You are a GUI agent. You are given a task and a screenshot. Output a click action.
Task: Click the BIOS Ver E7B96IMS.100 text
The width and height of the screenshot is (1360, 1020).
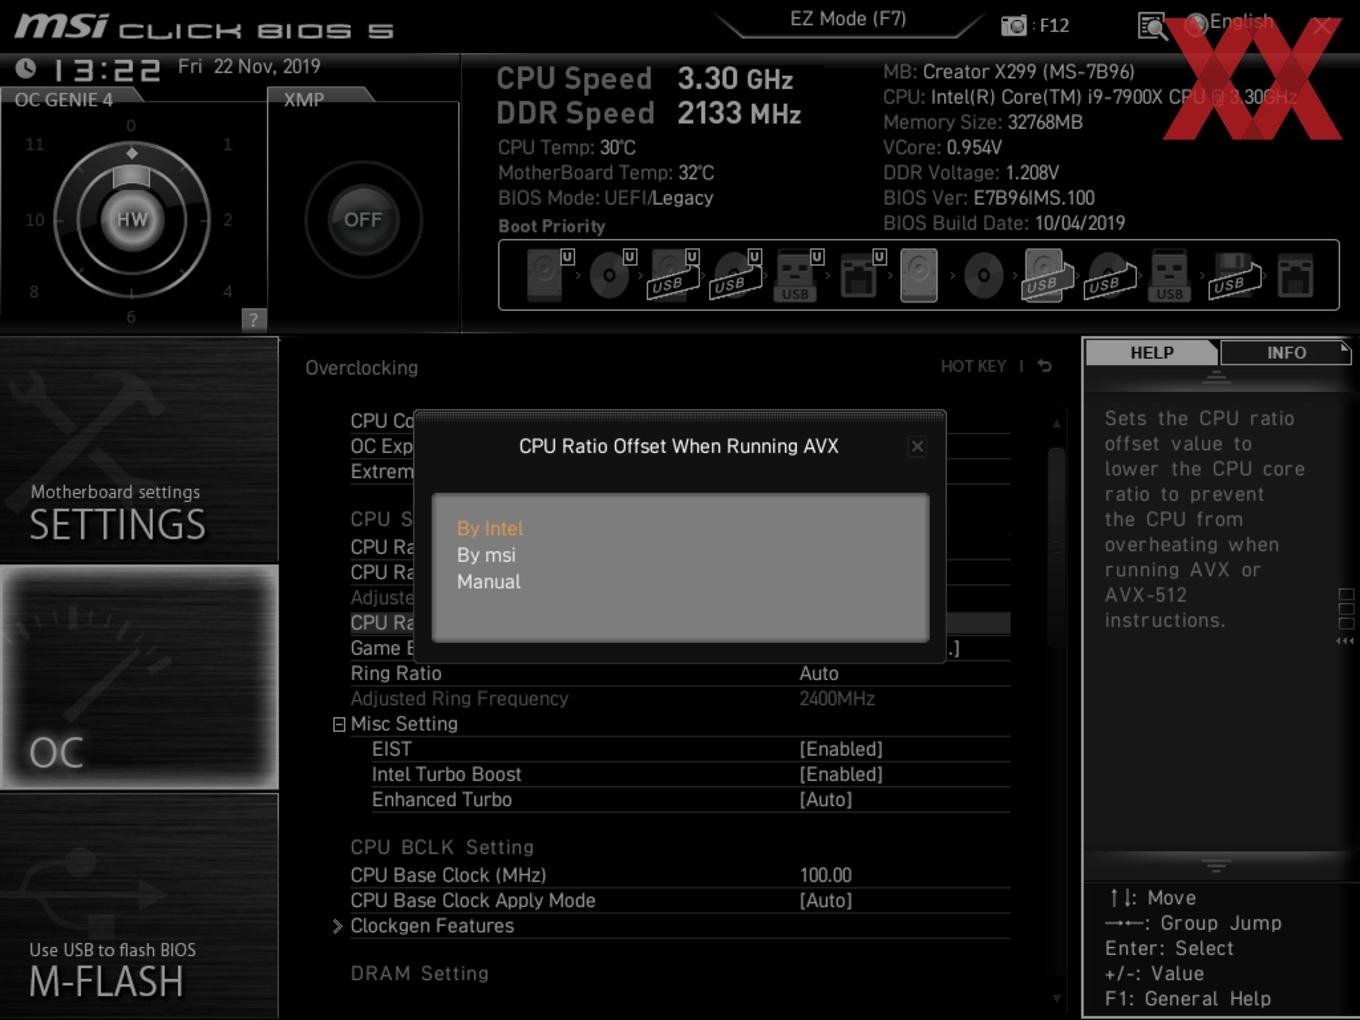tap(989, 198)
